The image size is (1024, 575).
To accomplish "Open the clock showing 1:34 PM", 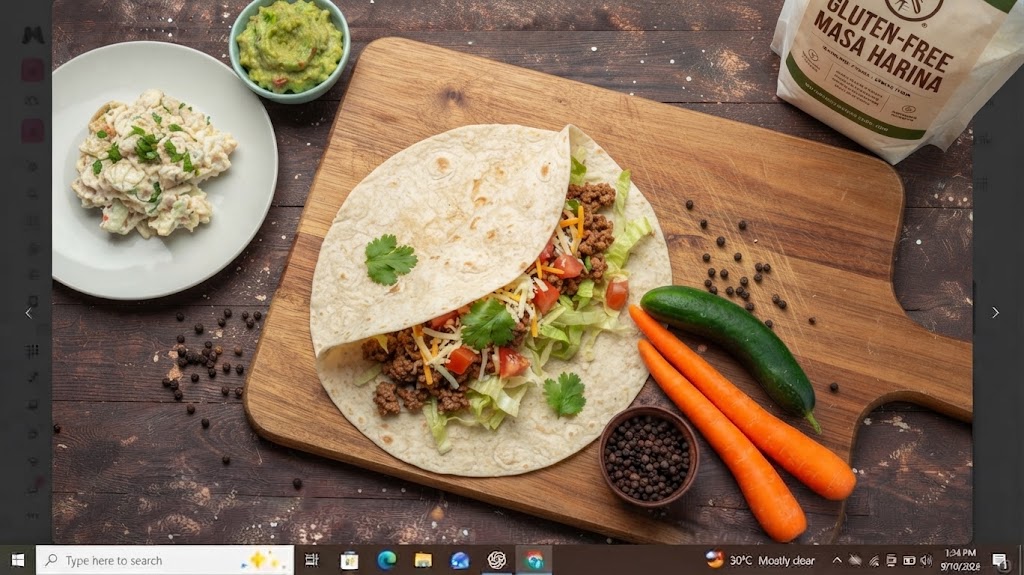I will (960, 560).
